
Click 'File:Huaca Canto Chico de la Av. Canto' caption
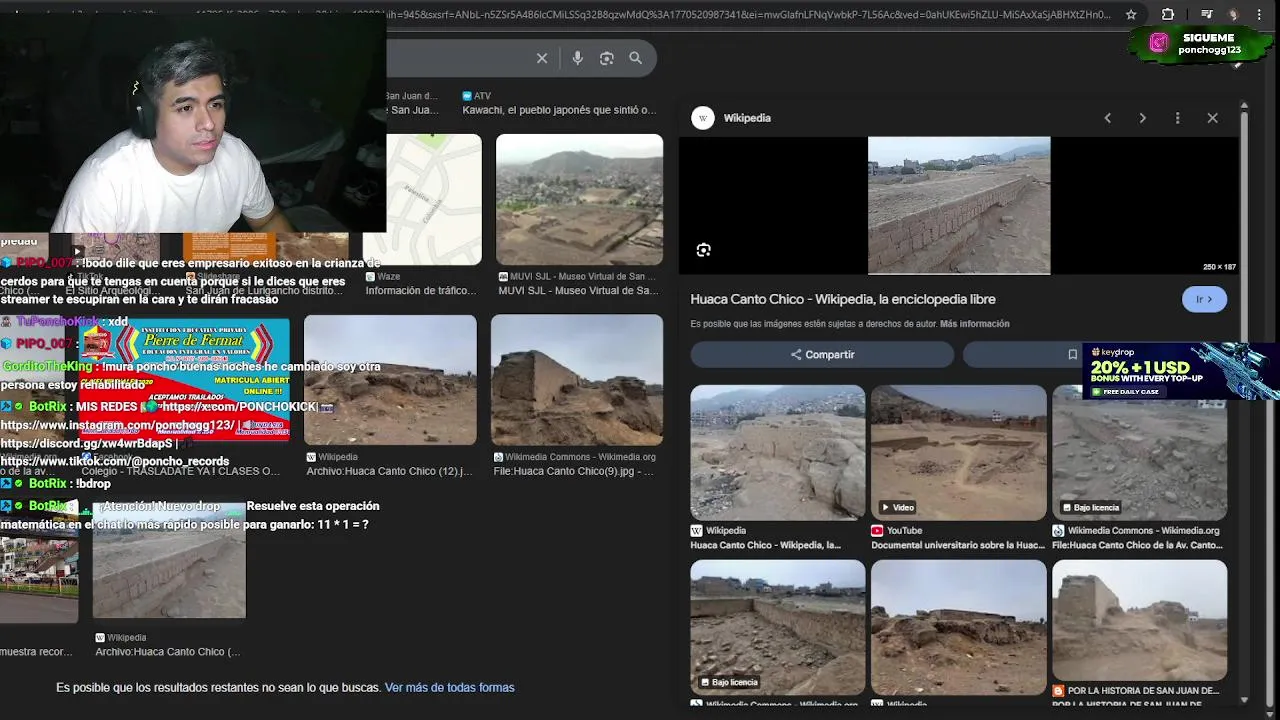pyautogui.click(x=1137, y=545)
